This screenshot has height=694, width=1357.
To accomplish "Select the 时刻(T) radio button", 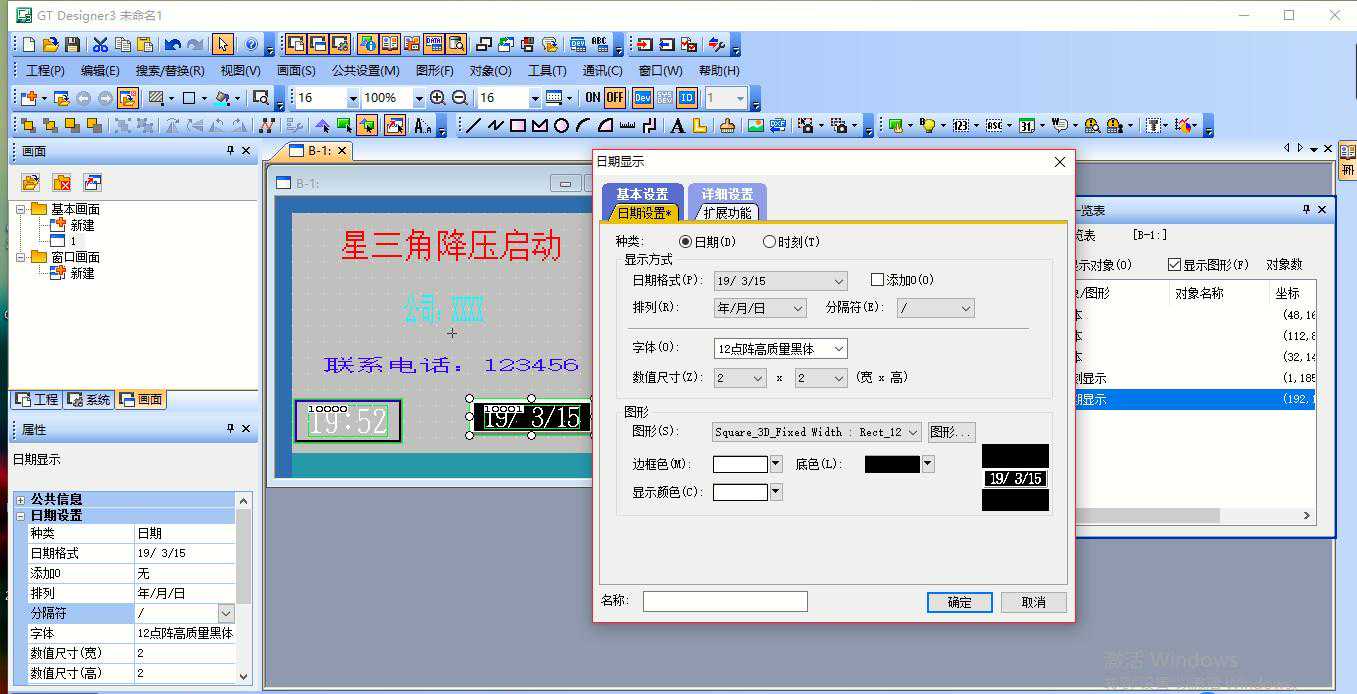I will (x=769, y=242).
